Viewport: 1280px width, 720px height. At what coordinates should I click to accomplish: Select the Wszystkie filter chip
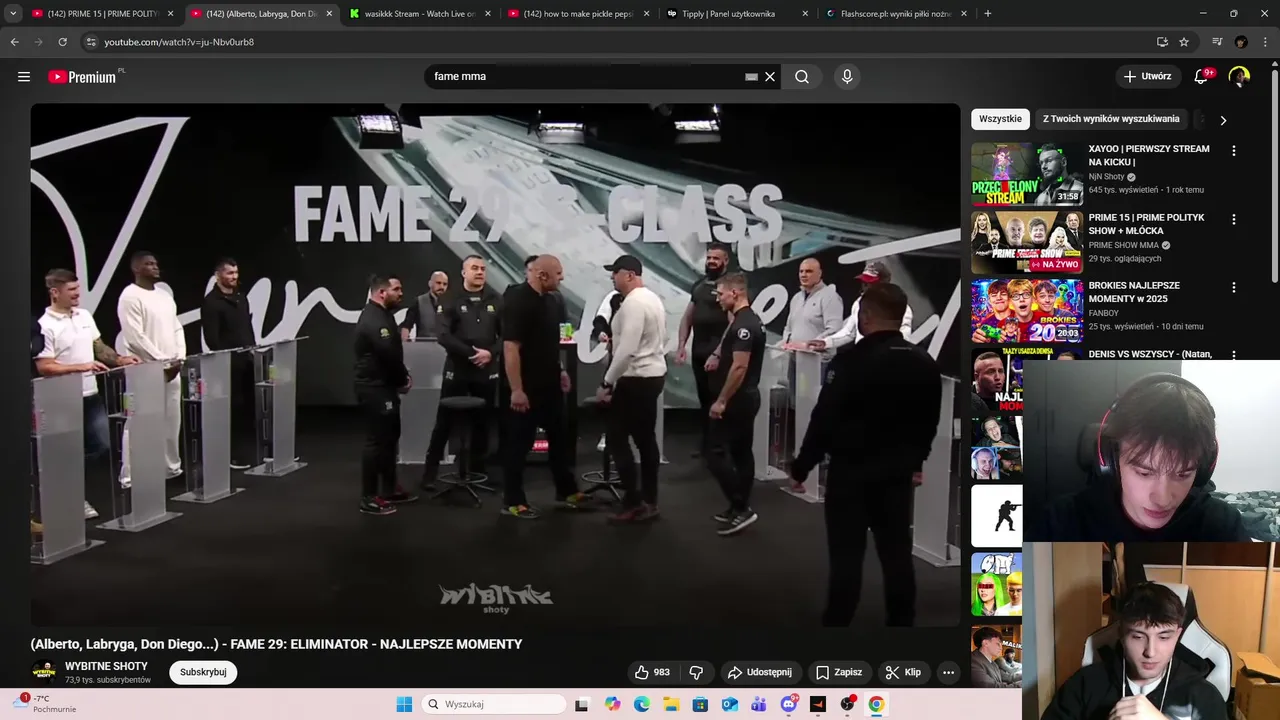pos(1000,119)
